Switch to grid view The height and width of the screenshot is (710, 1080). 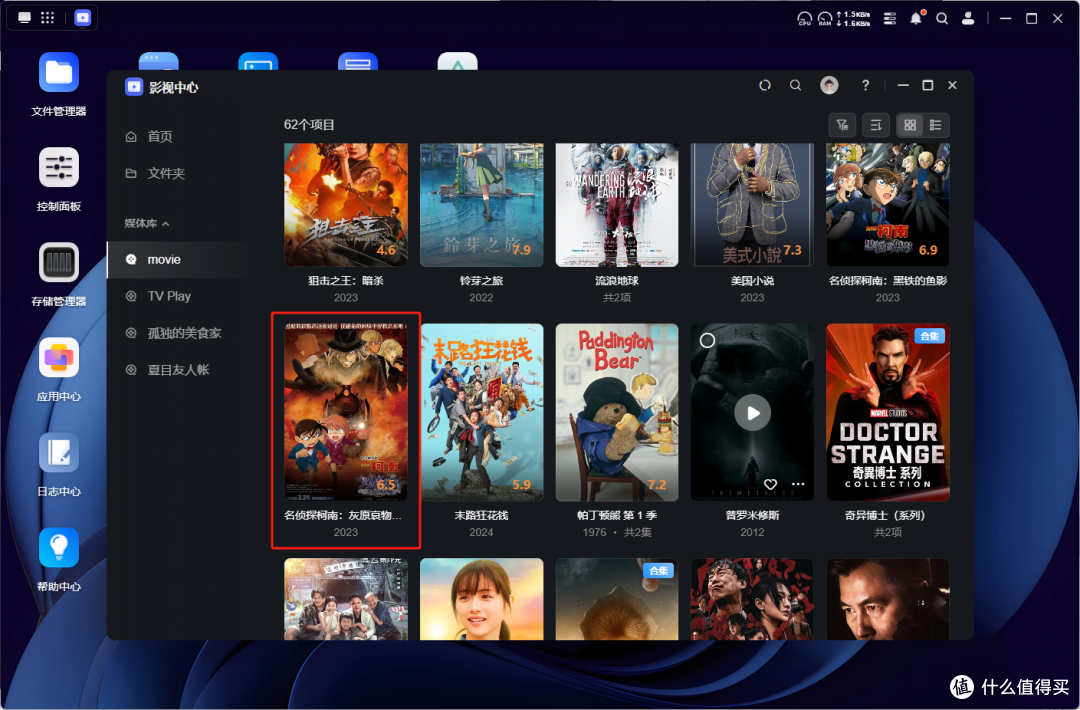coord(910,125)
